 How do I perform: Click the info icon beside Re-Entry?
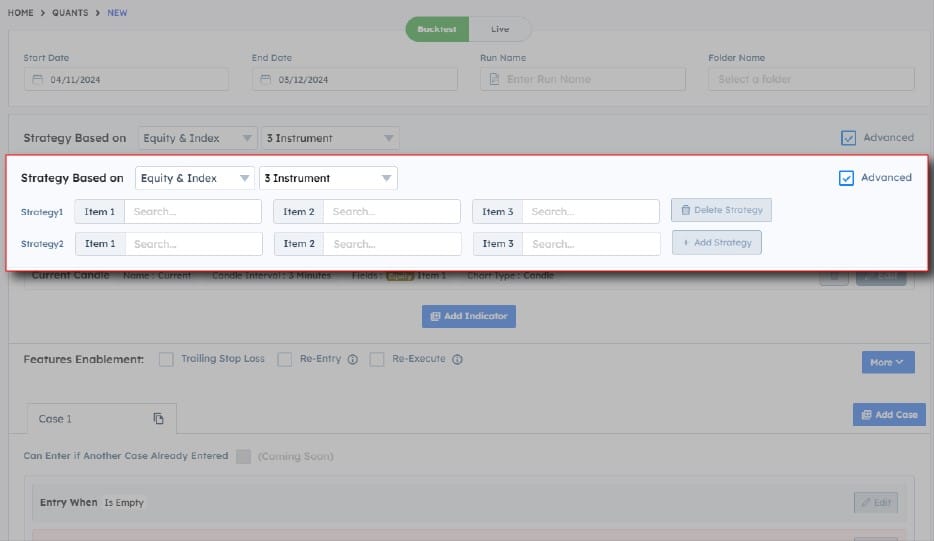(352, 360)
